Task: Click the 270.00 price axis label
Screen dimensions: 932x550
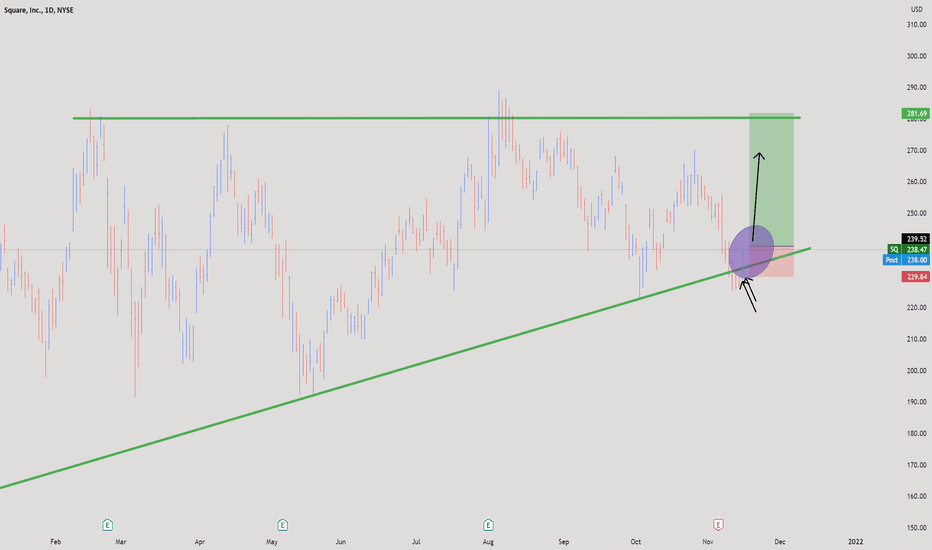Action: coord(917,150)
